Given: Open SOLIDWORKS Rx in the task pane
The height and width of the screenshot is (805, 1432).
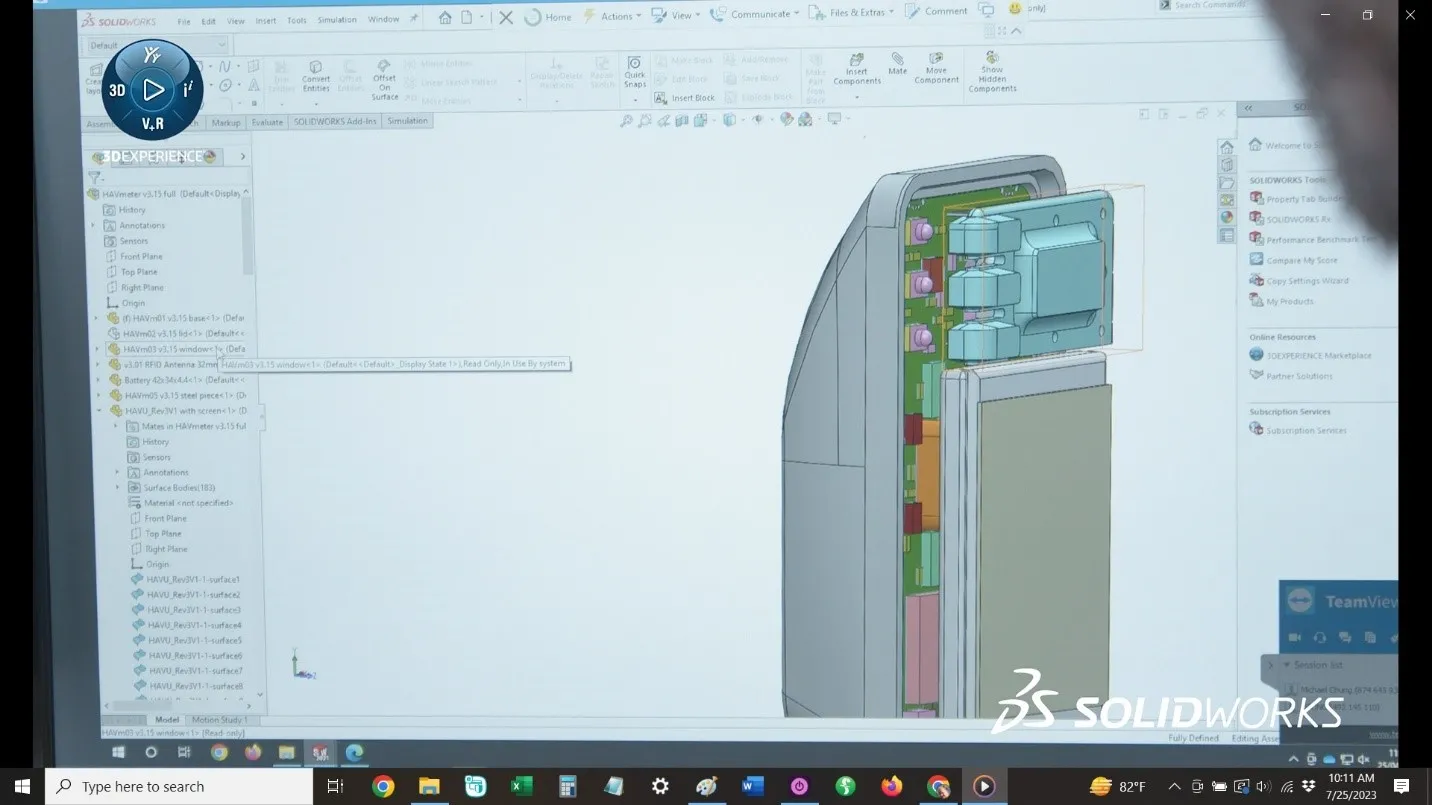Looking at the screenshot, I should [x=1296, y=218].
